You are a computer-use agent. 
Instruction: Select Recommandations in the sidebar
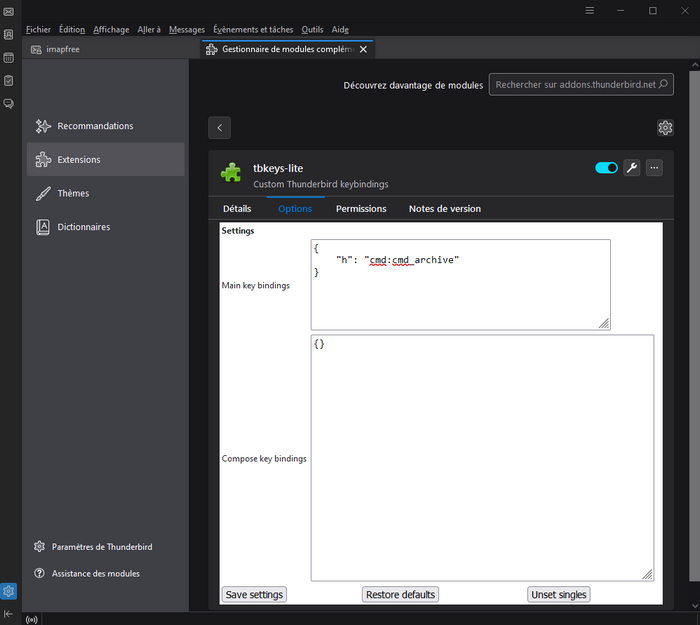(x=105, y=126)
